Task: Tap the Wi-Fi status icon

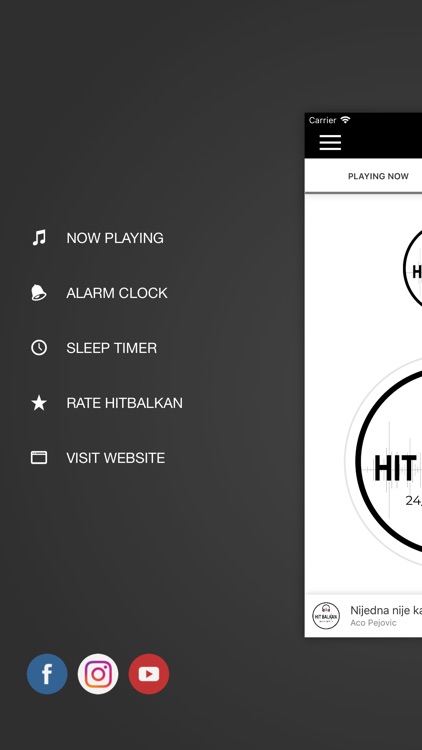Action: pyautogui.click(x=345, y=120)
